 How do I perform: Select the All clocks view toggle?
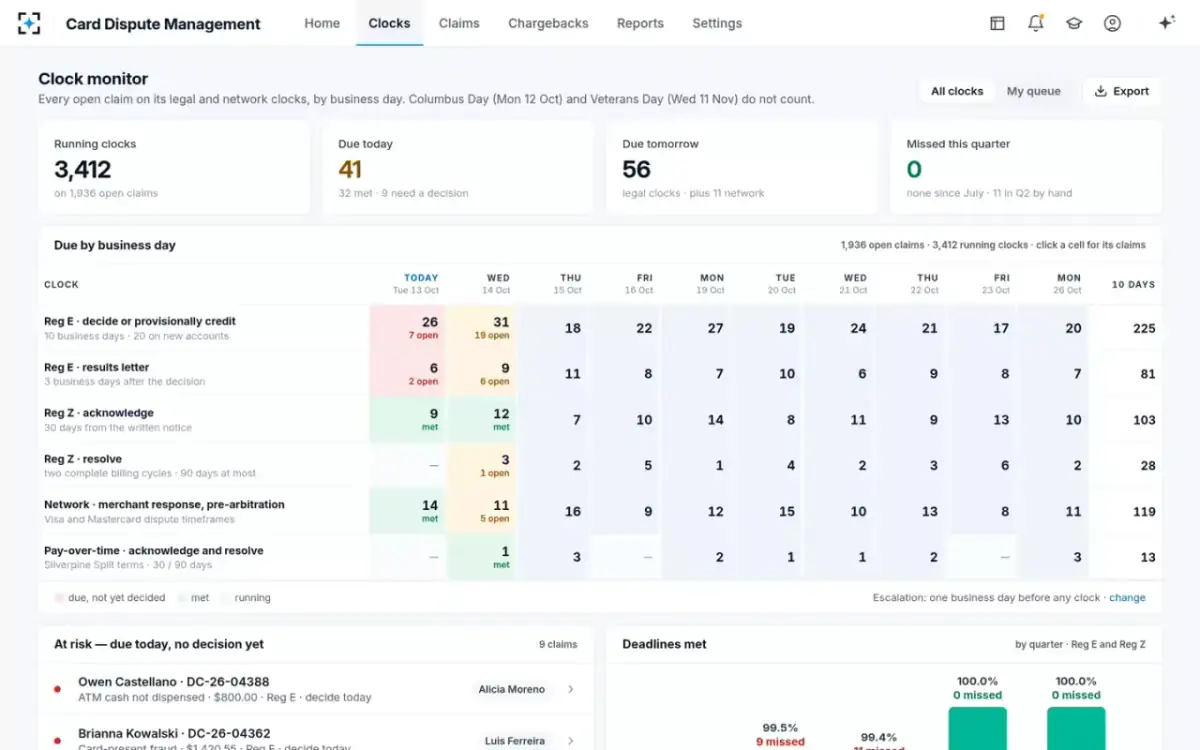click(x=957, y=91)
